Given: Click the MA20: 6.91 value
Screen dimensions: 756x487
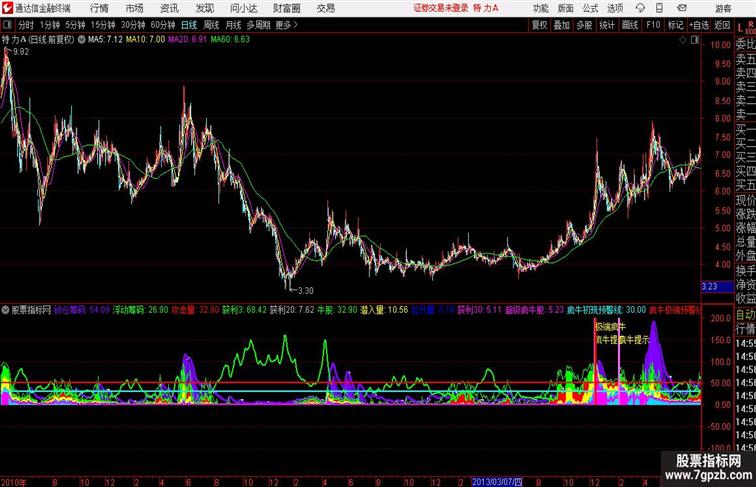Looking at the screenshot, I should pyautogui.click(x=188, y=40).
